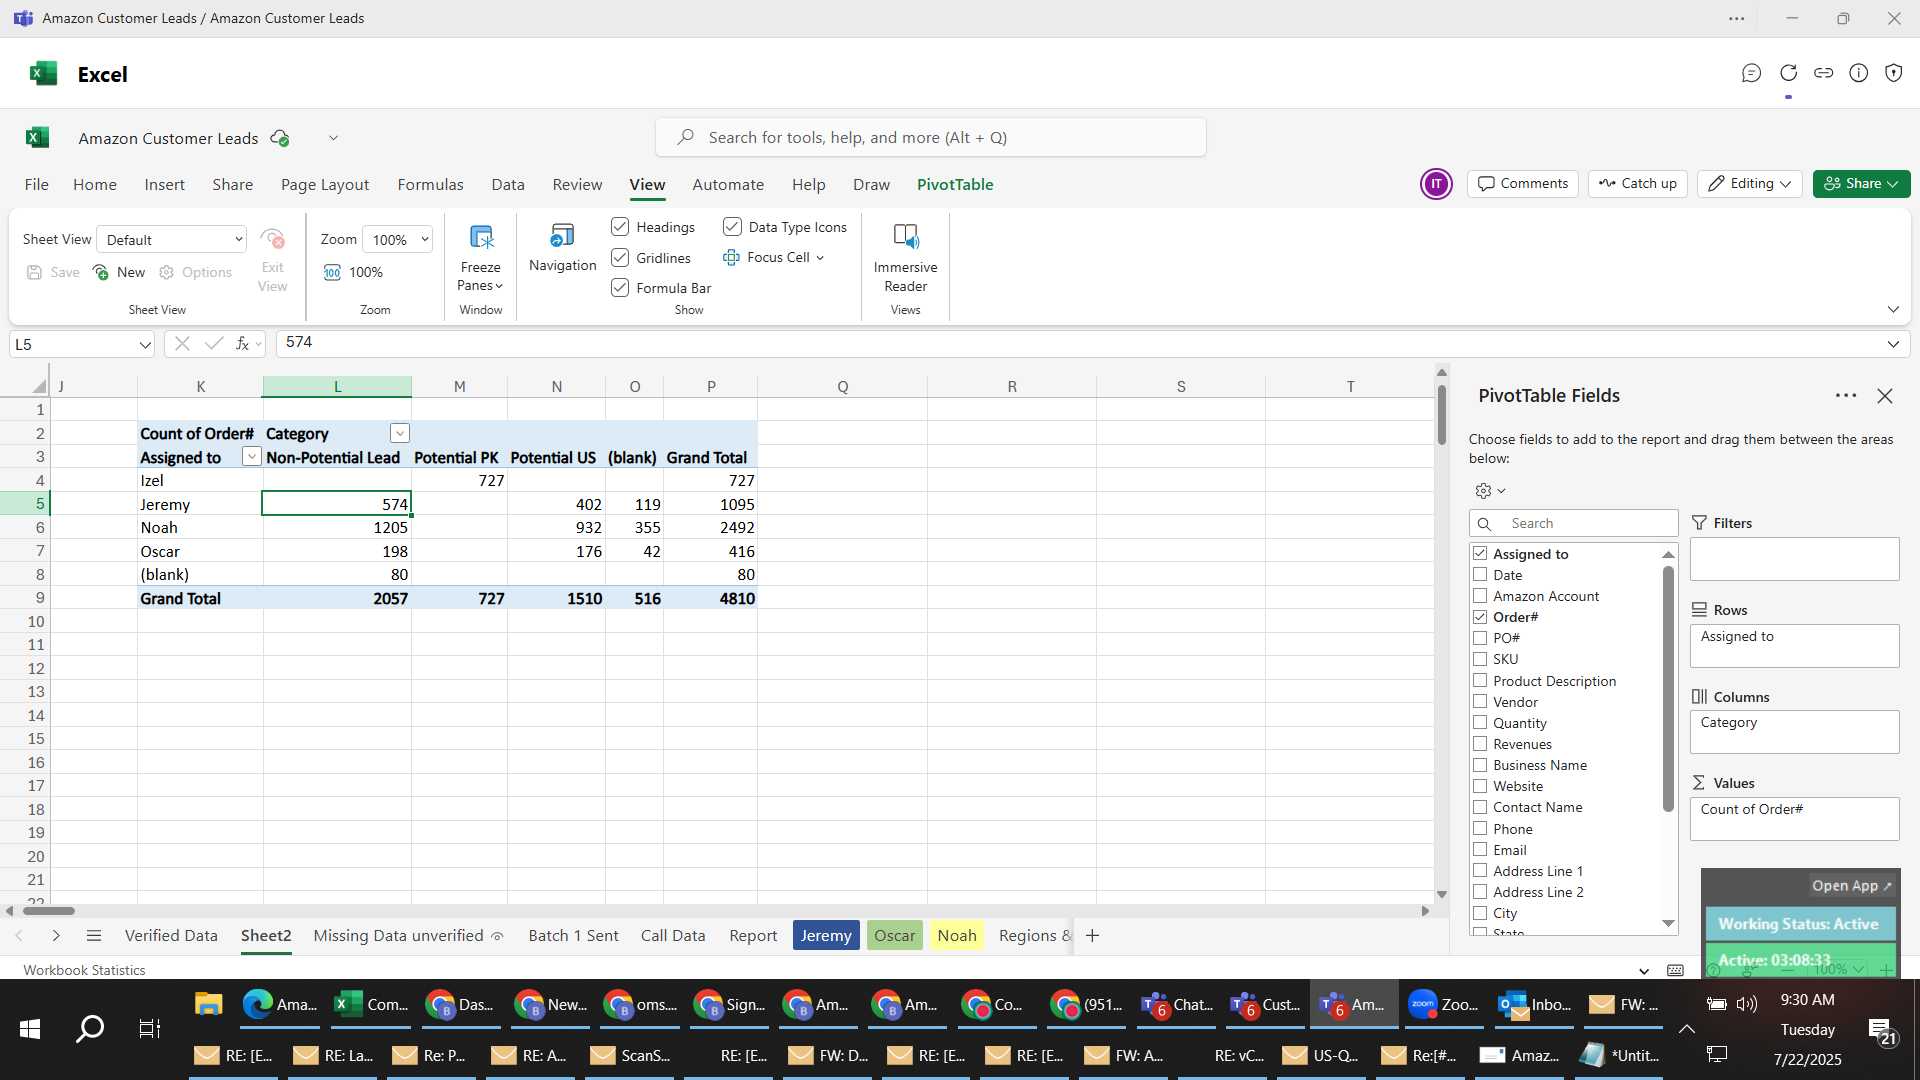Click the select-all corner of the grid

[38, 386]
